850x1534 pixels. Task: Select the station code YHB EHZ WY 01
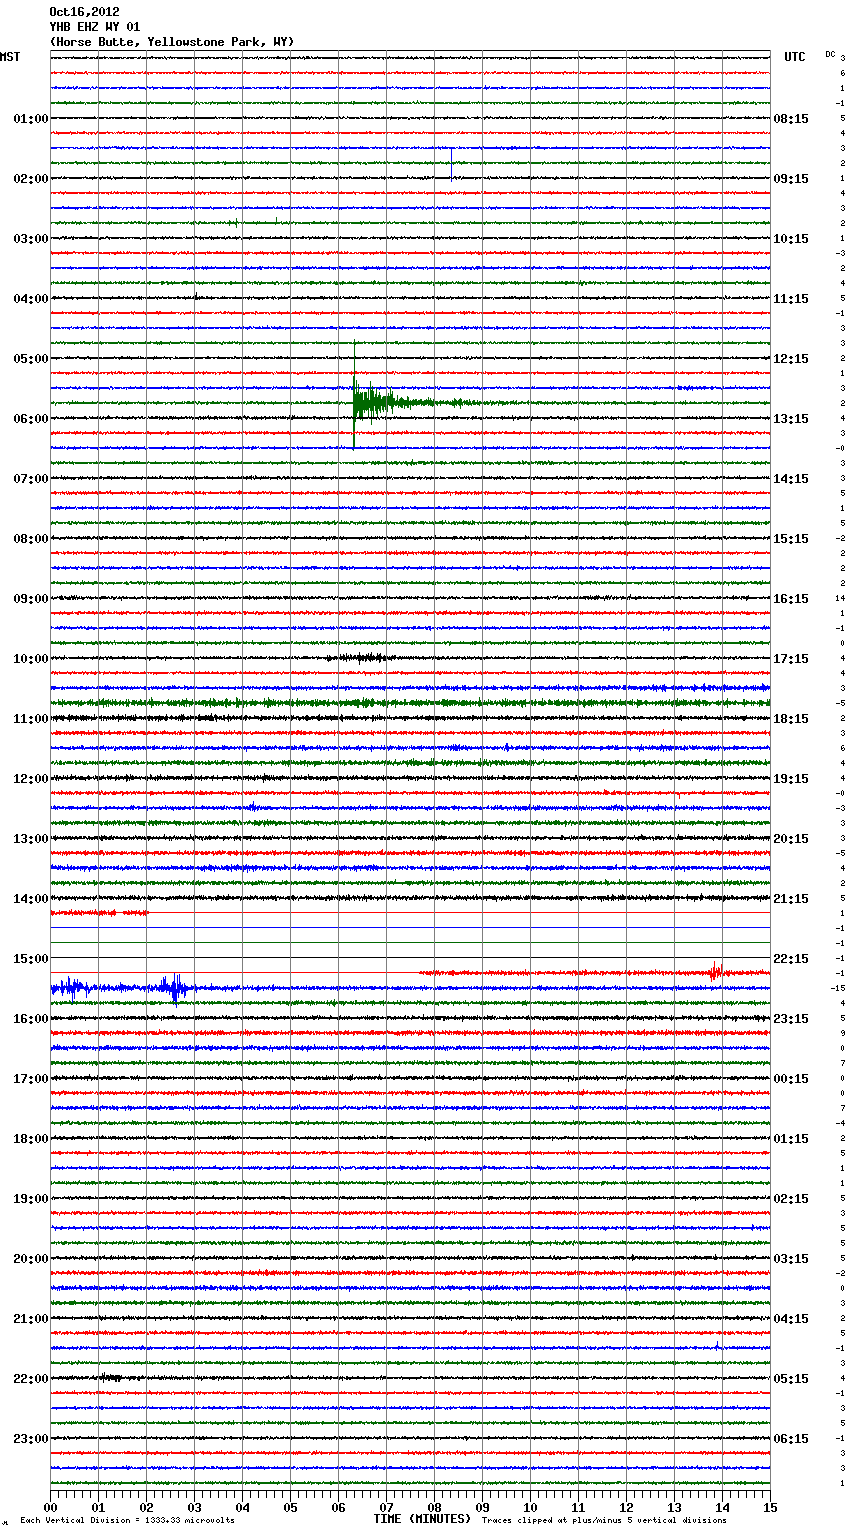point(95,27)
